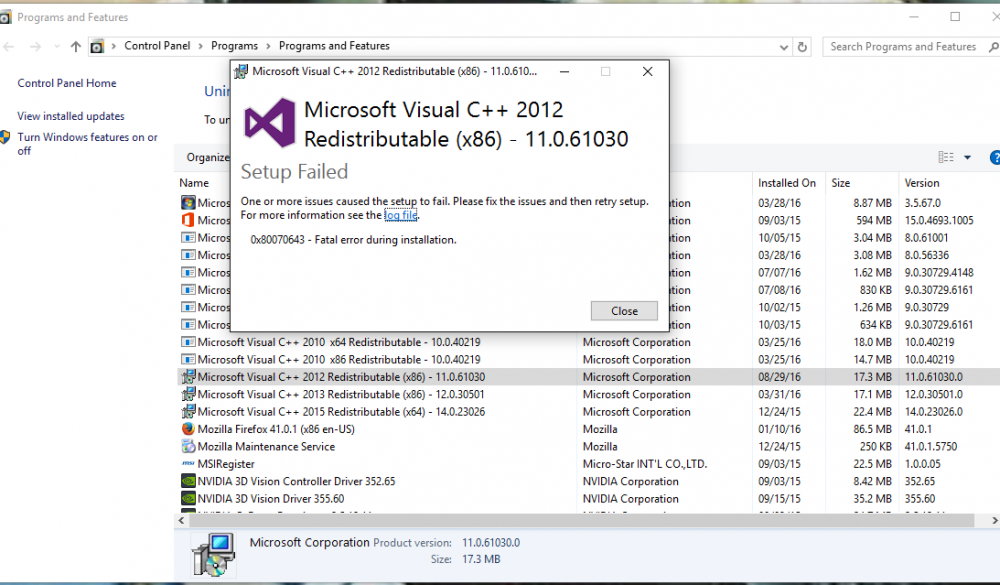Click the Visual C++ 2012 setup dialog icon

240,71
